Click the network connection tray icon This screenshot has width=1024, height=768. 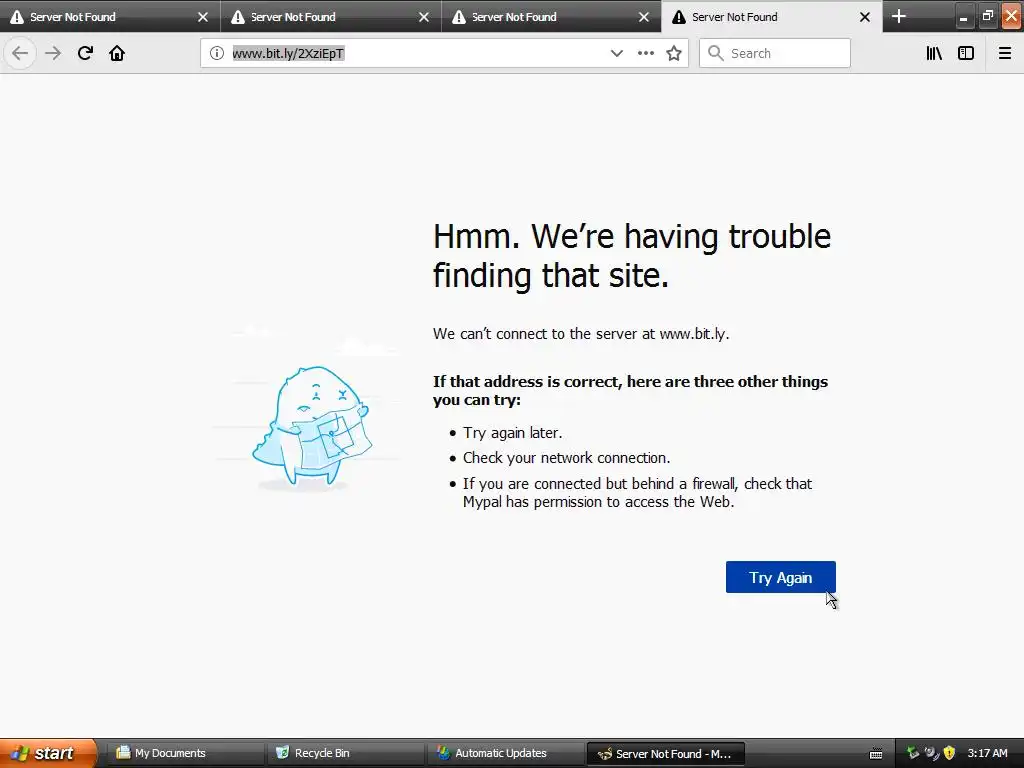pos(932,753)
